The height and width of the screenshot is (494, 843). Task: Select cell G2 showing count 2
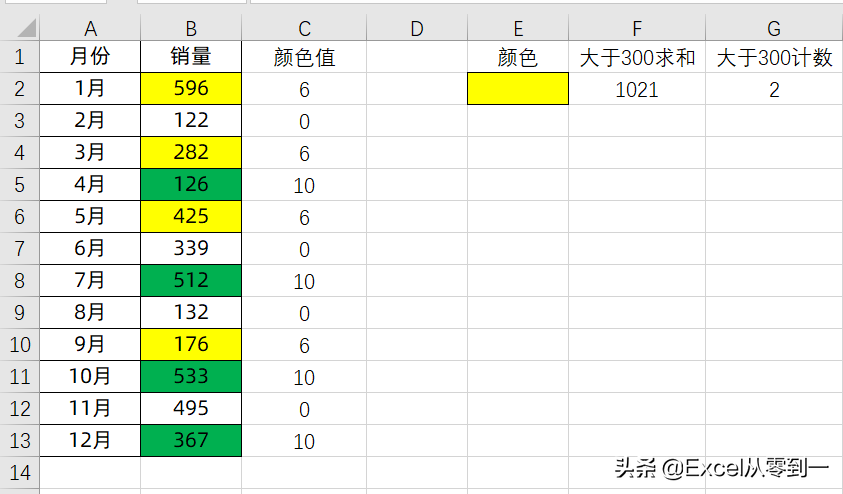pos(774,89)
